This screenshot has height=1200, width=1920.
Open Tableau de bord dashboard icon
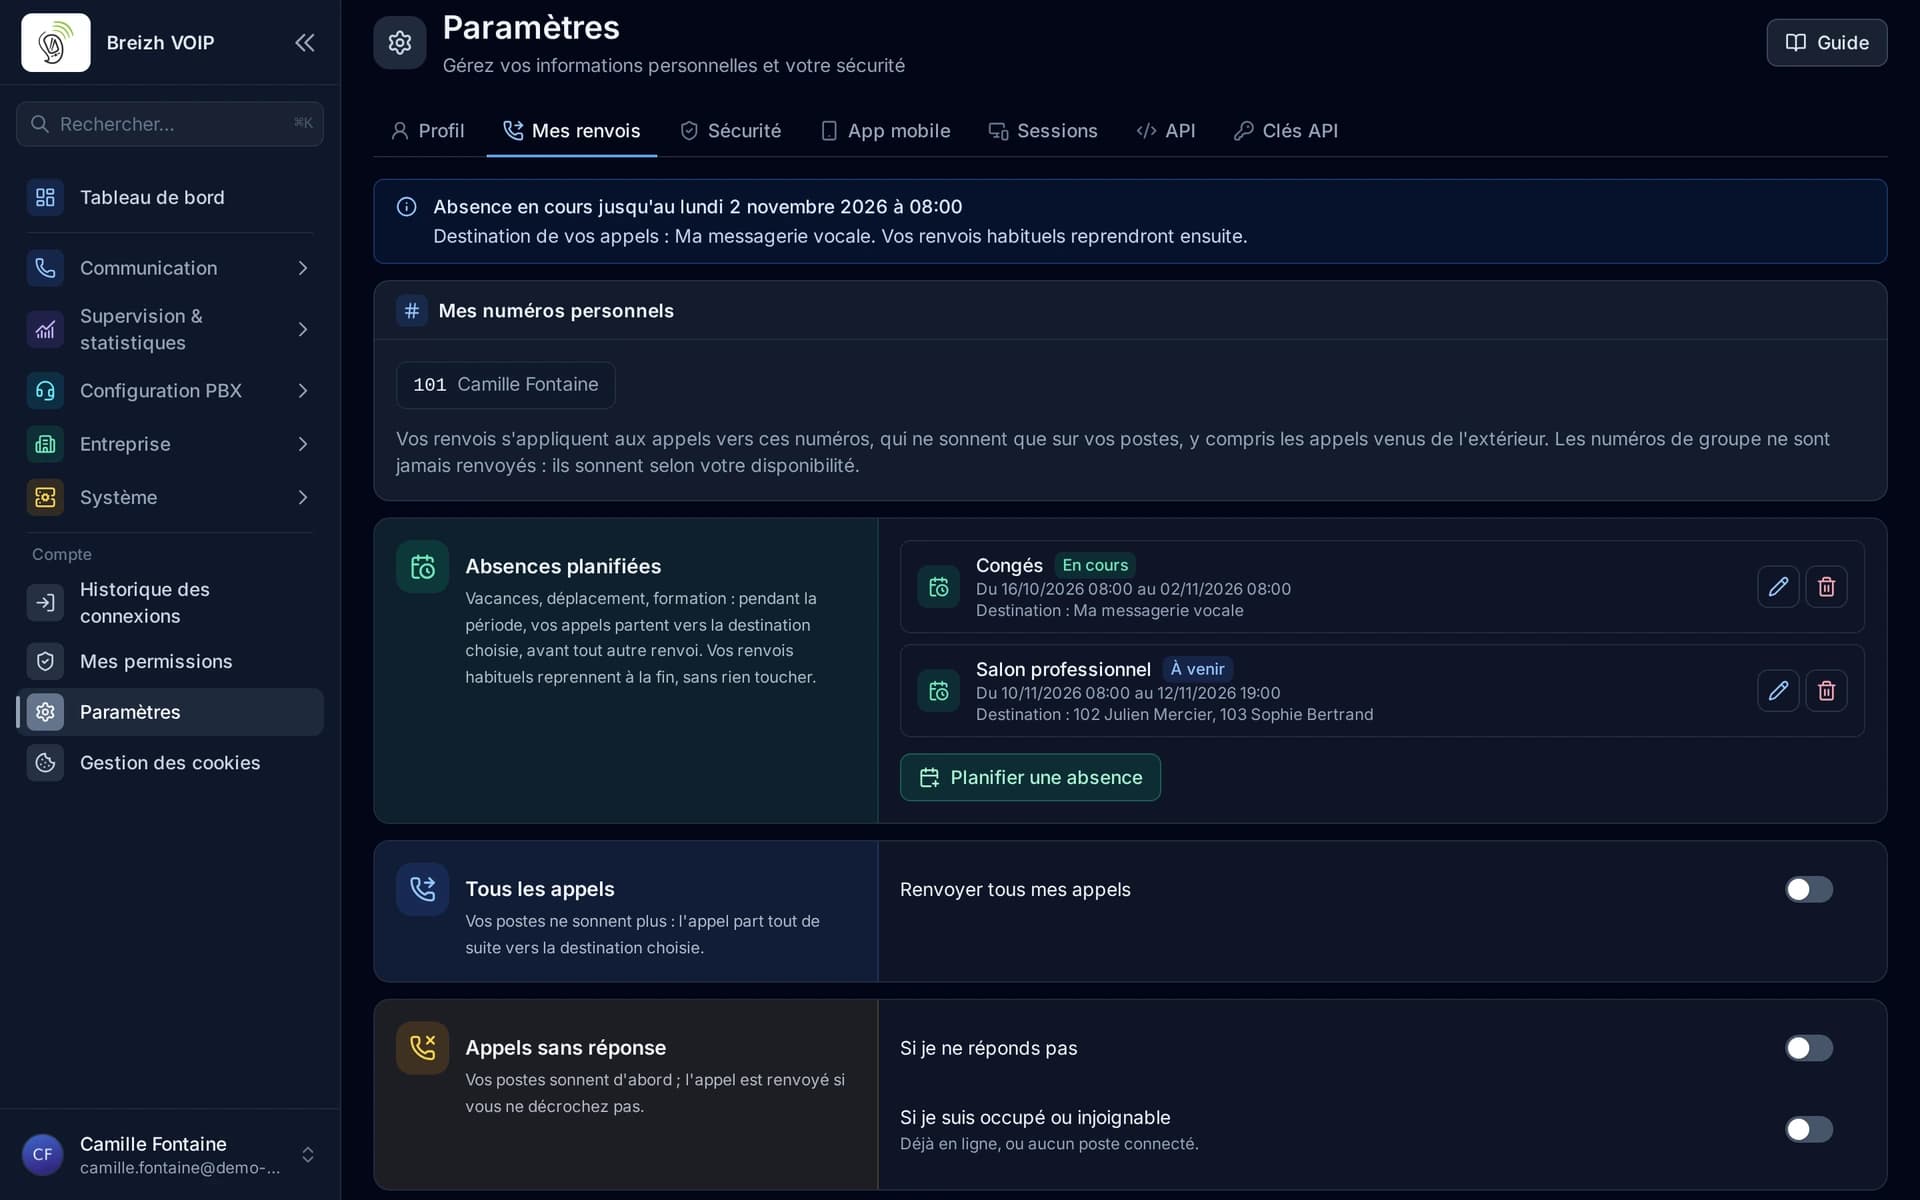45,197
